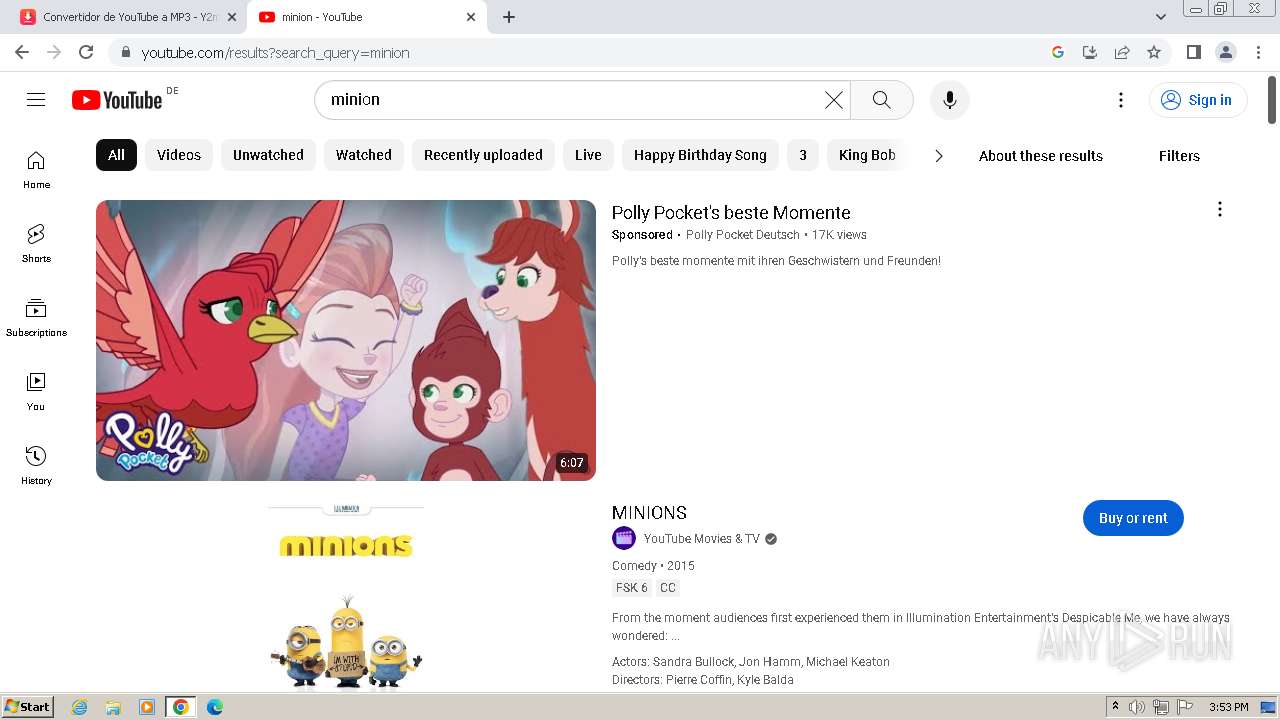This screenshot has height=720, width=1280.
Task: Click the Sign in button
Action: (1198, 100)
